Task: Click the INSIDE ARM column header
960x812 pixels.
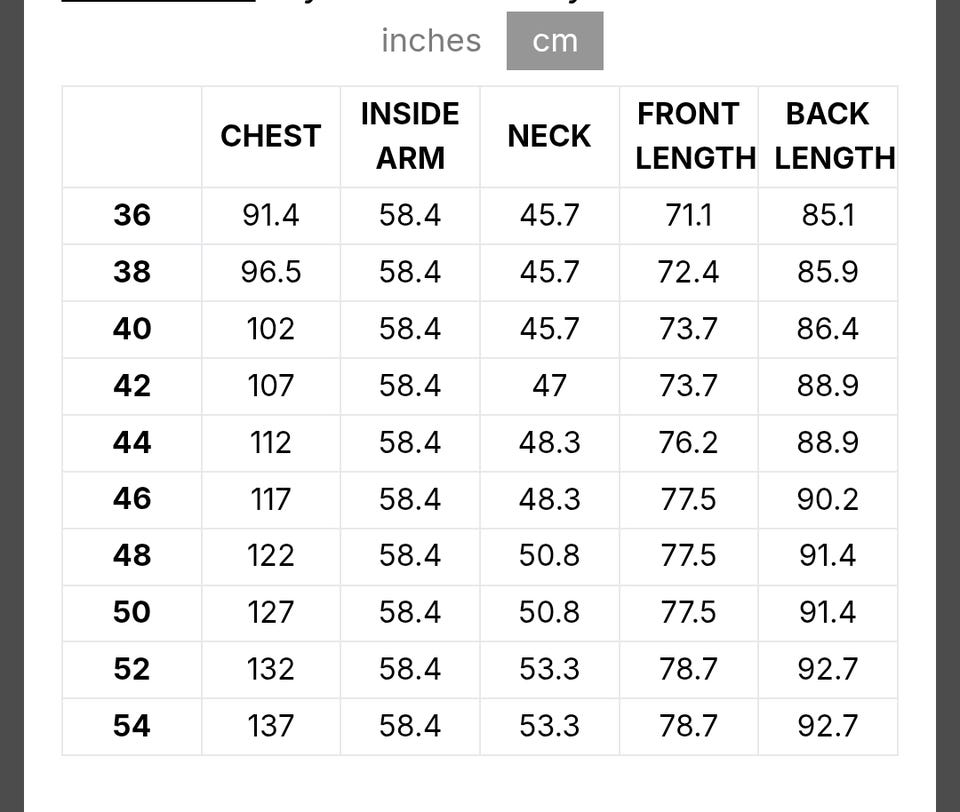Action: tap(410, 136)
